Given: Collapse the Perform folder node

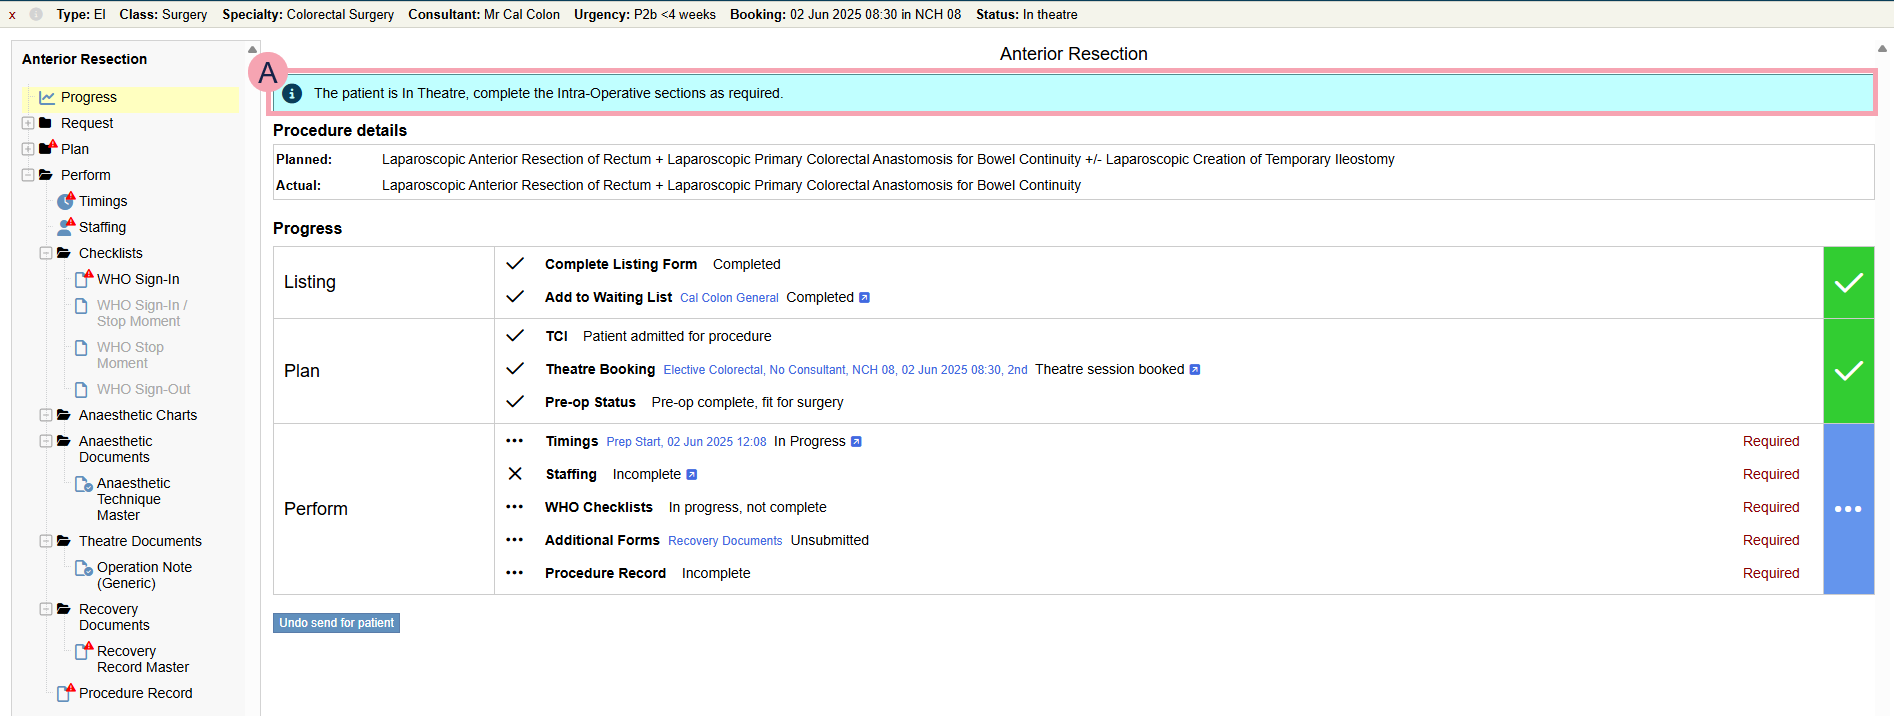Looking at the screenshot, I should pyautogui.click(x=28, y=175).
